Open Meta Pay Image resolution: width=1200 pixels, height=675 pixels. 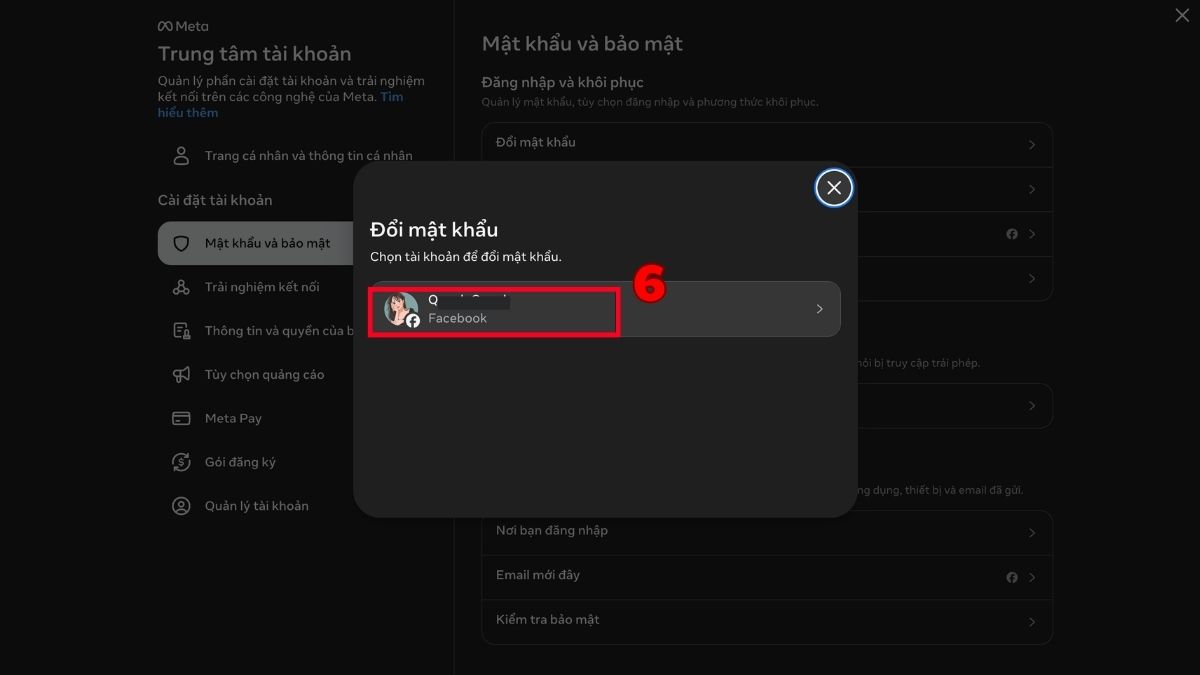[x=233, y=418]
